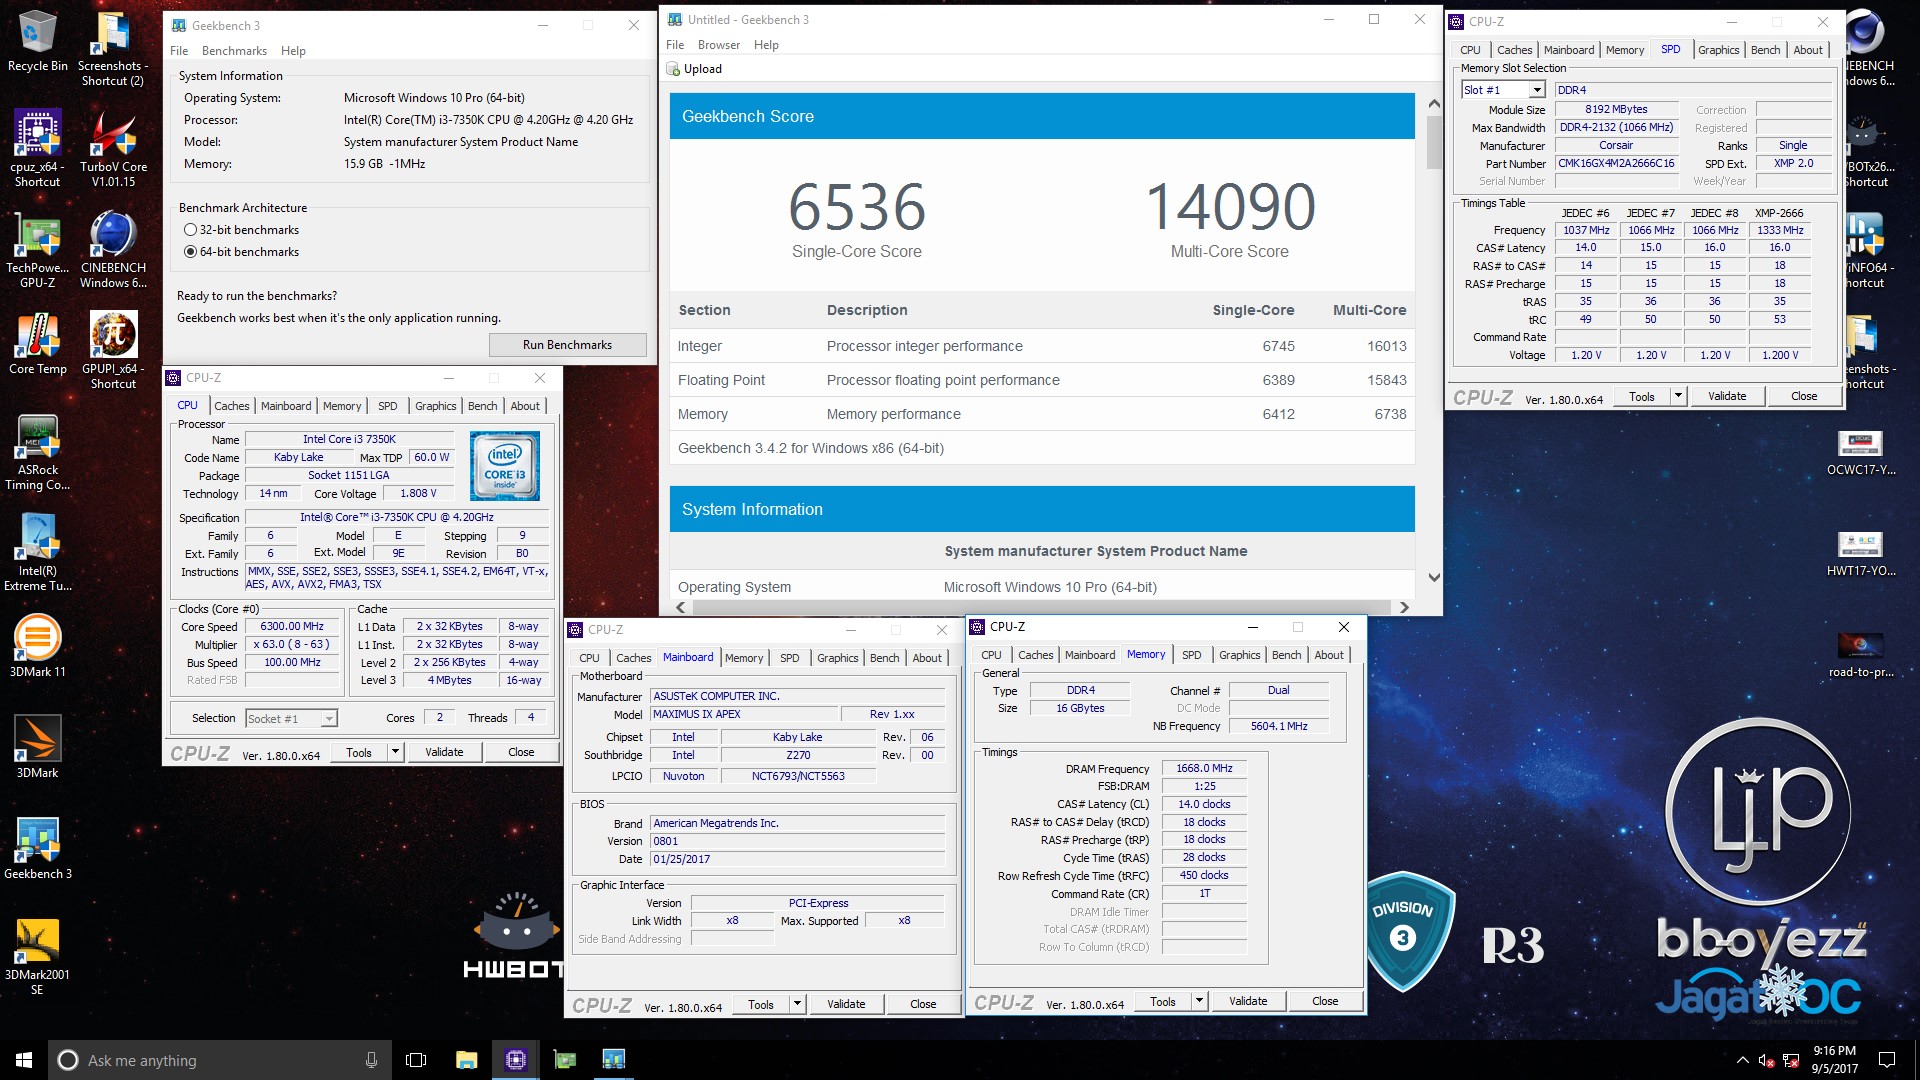The image size is (1920, 1080).
Task: Launch 3DMark2001 SE desktop icon
Action: tap(38, 957)
